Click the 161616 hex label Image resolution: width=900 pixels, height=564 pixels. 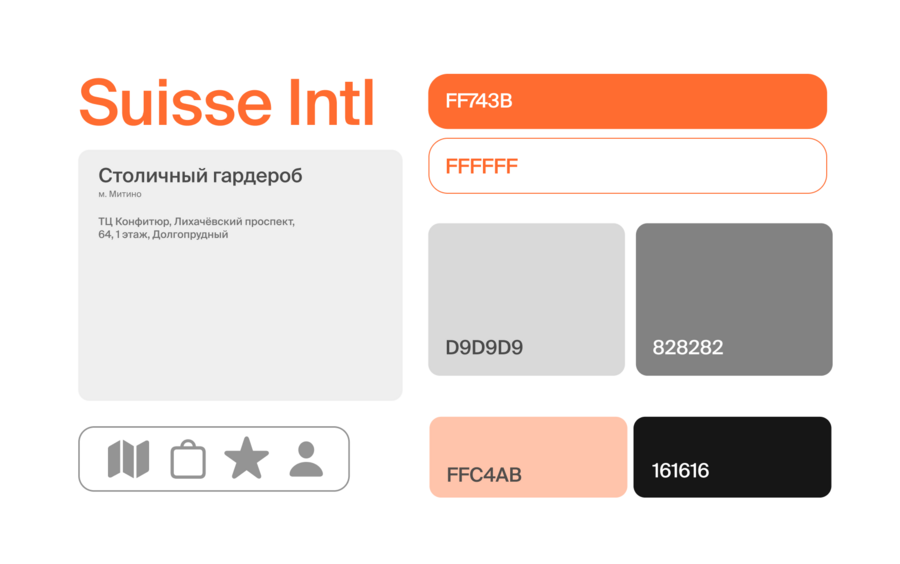tap(680, 470)
